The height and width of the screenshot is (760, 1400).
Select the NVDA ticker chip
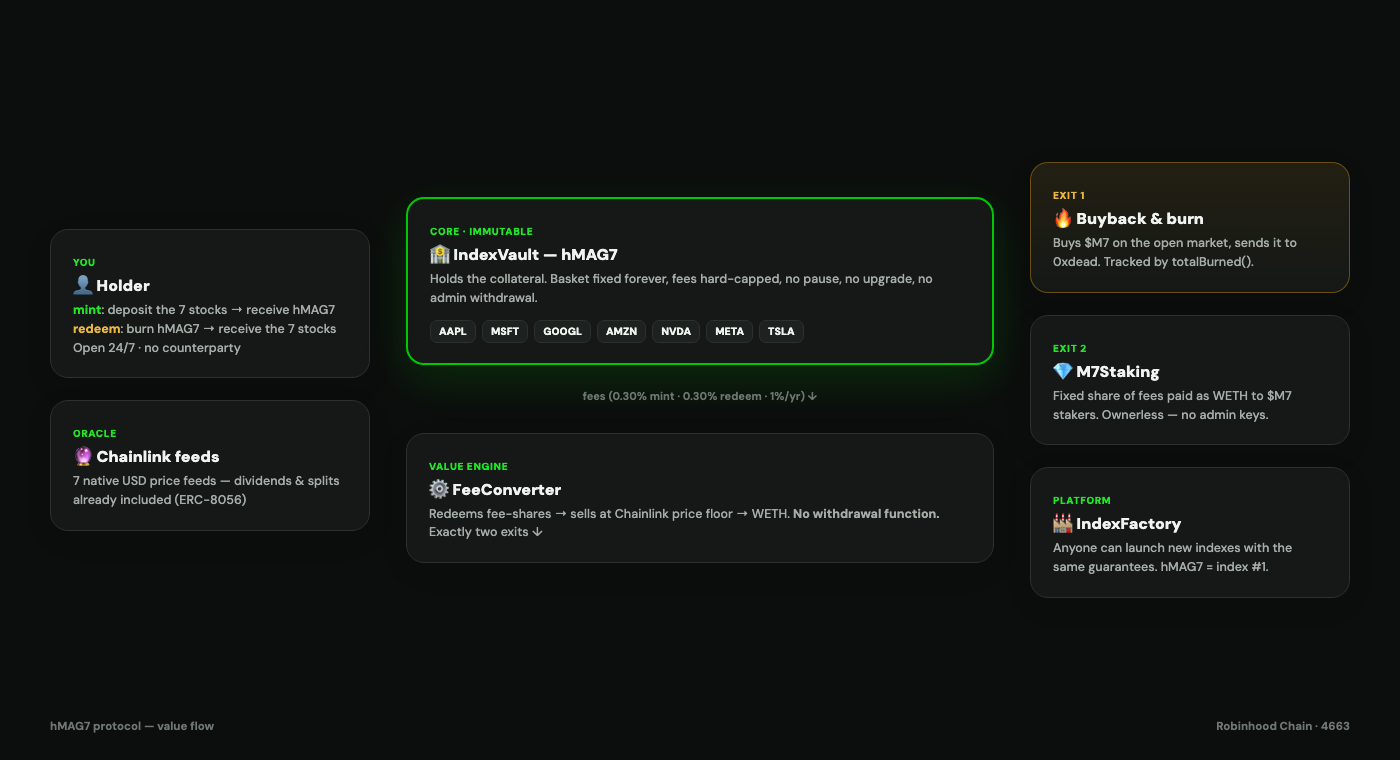click(x=676, y=331)
